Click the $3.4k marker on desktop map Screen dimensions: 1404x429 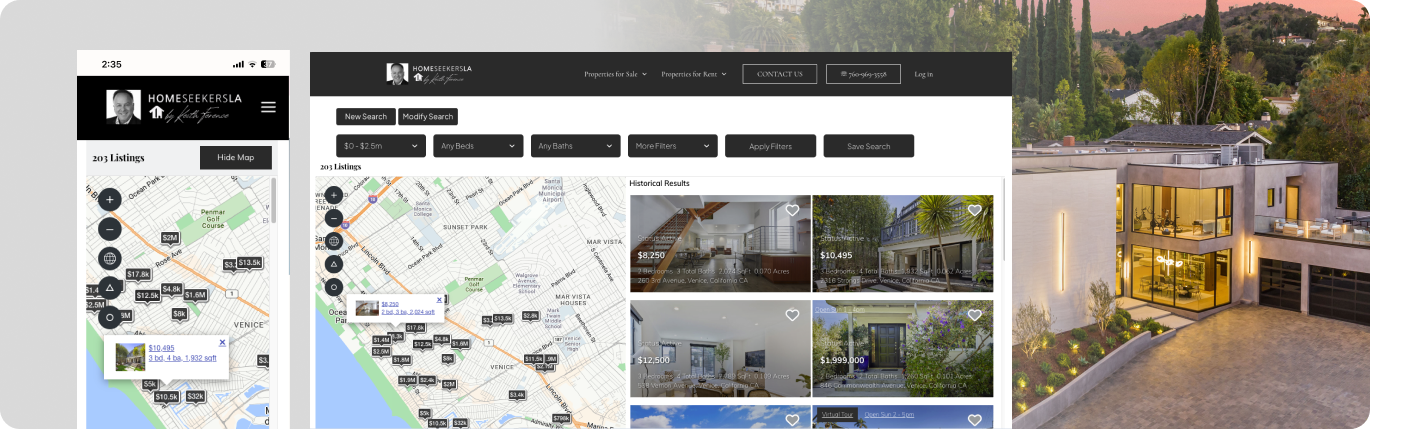coord(517,395)
